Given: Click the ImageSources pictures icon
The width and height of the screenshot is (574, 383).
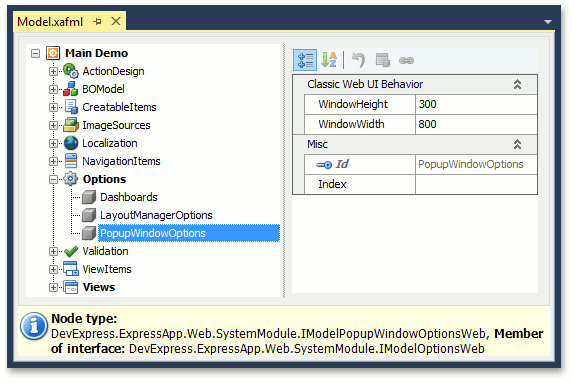Looking at the screenshot, I should 71,125.
